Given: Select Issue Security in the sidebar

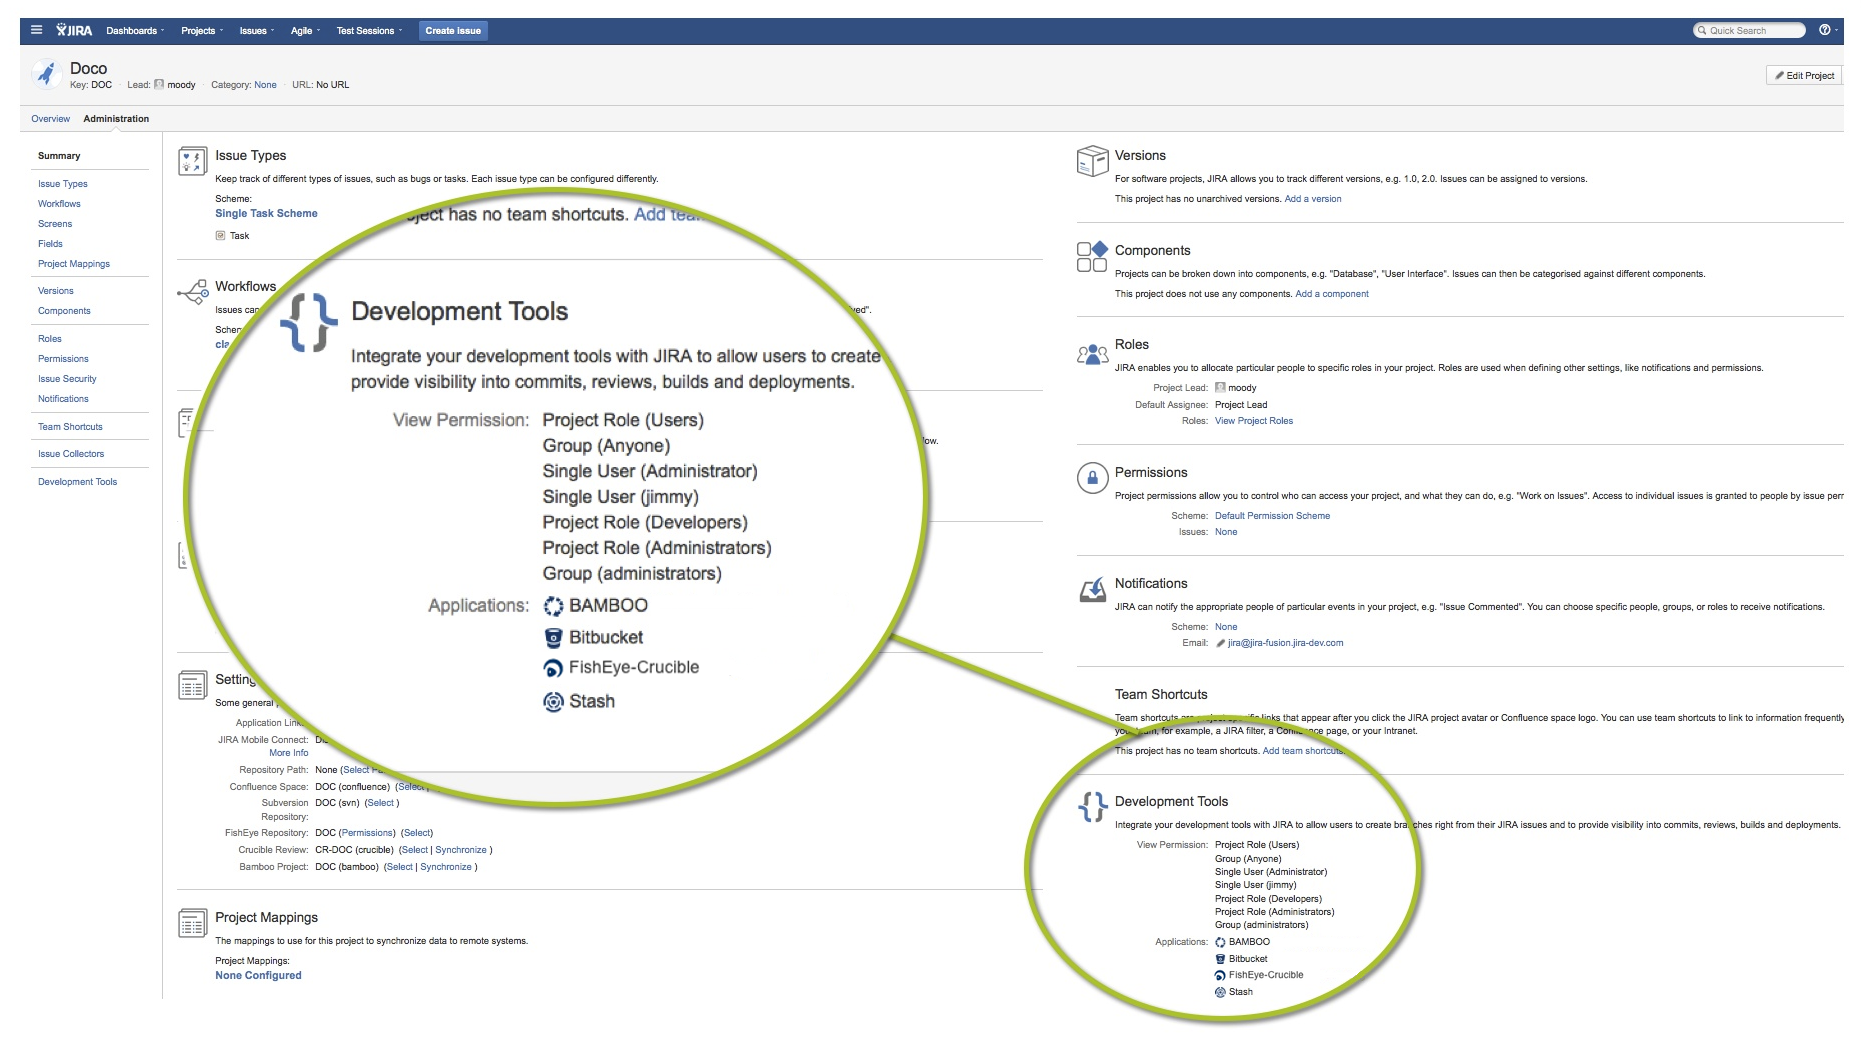Looking at the screenshot, I should (67, 379).
